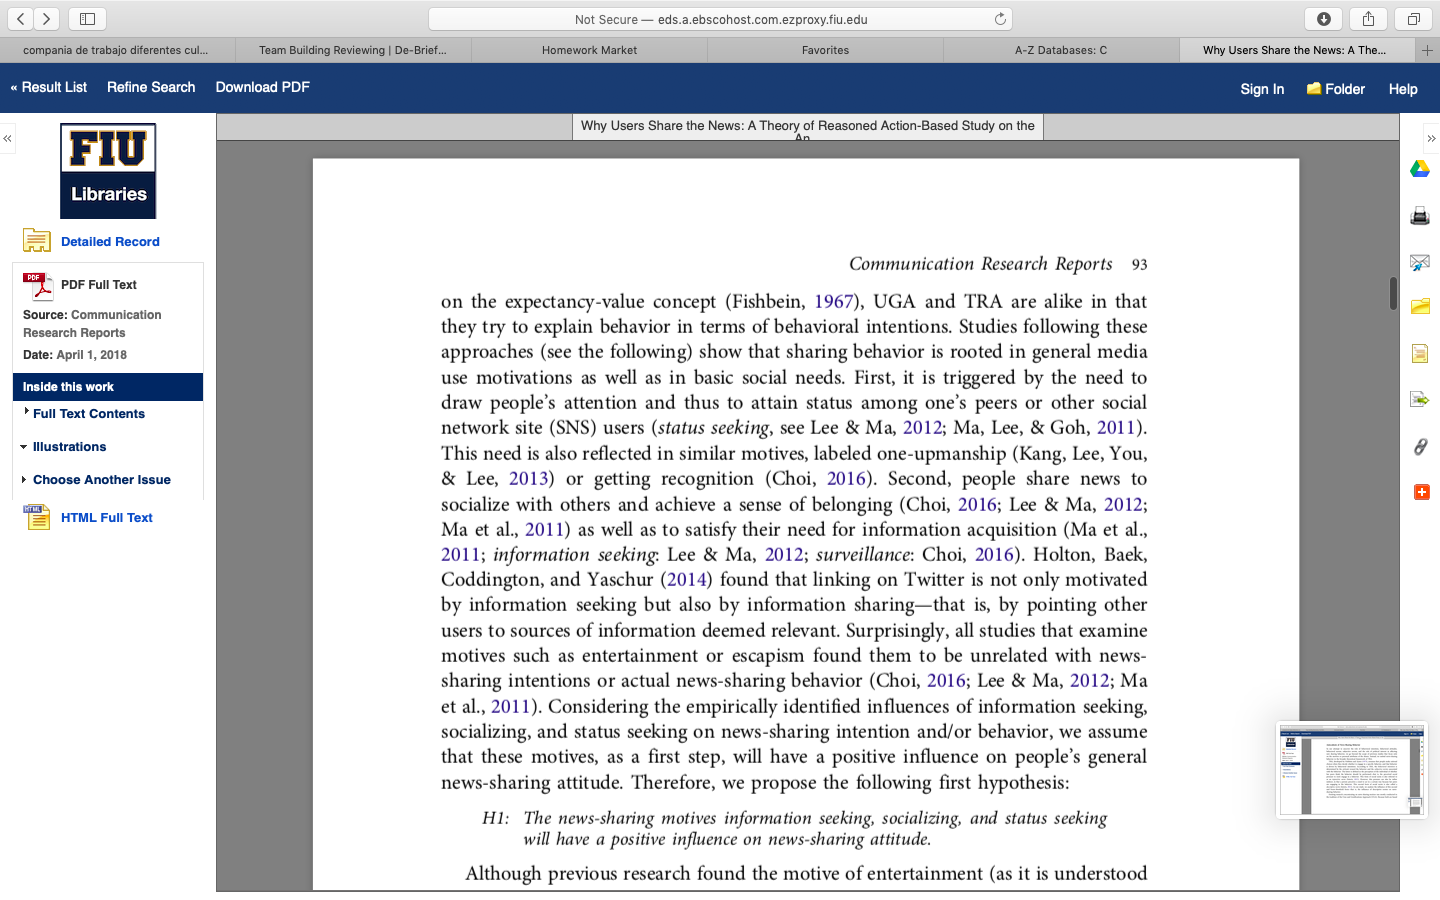Click Sign In link
Viewport: 1440px width, 900px height.
point(1262,89)
